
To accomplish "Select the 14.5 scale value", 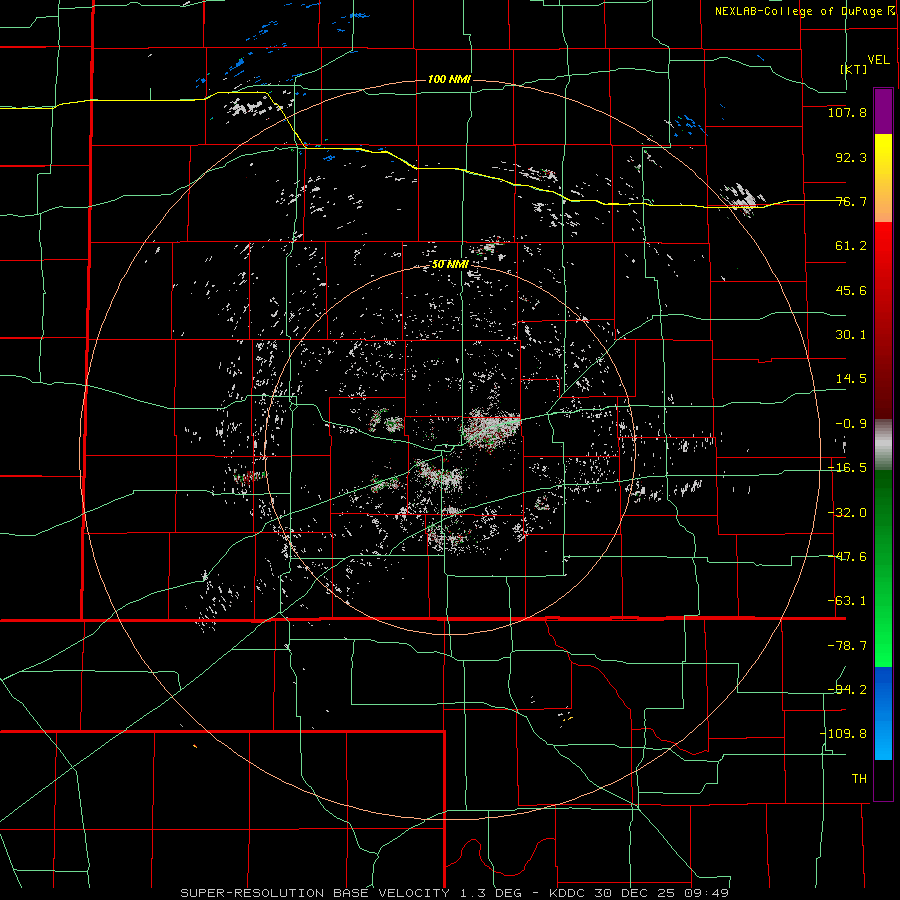I will [x=851, y=379].
